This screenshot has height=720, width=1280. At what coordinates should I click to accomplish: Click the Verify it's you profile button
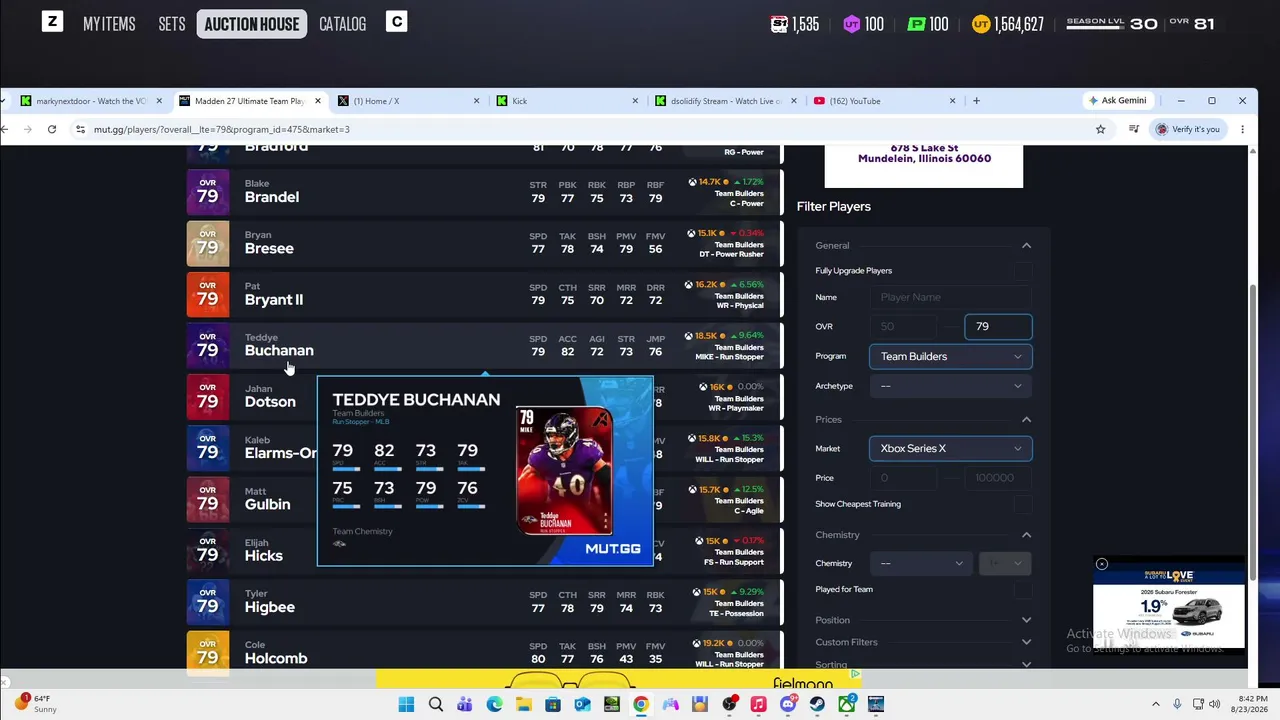[x=1188, y=129]
